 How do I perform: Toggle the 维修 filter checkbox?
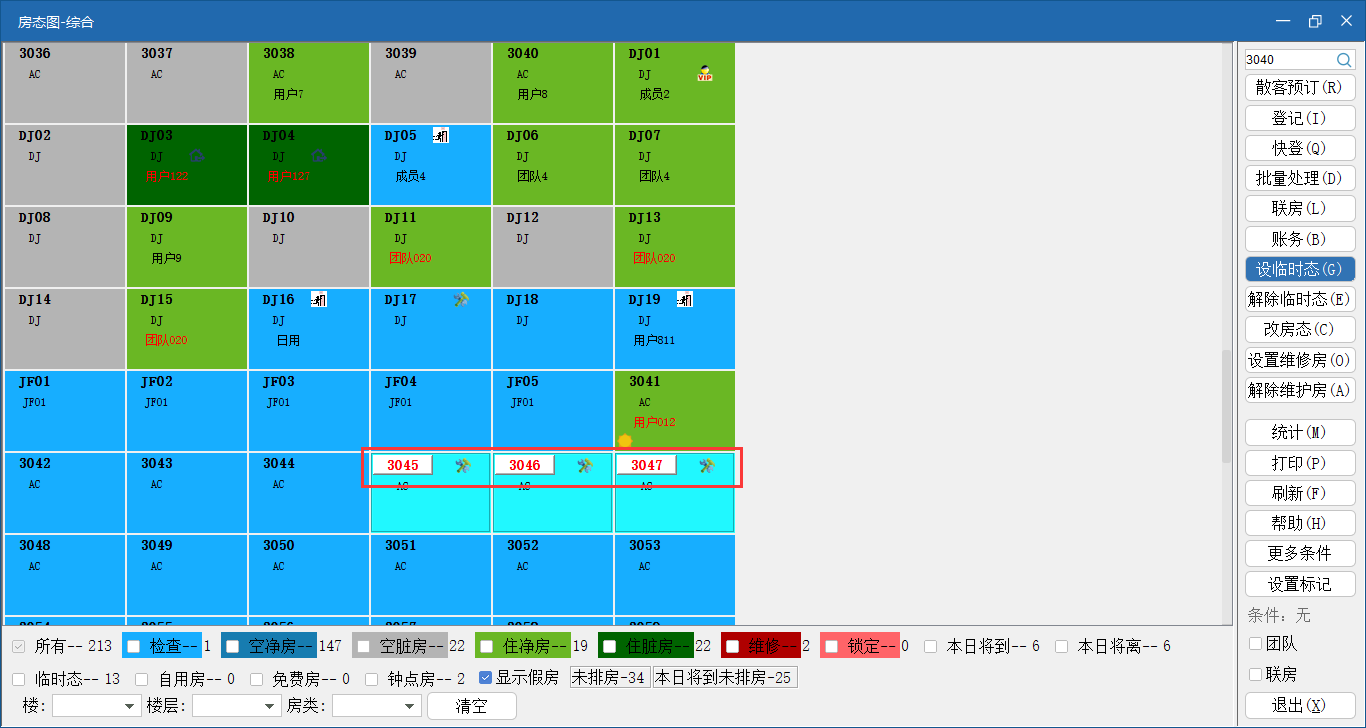pyautogui.click(x=732, y=647)
